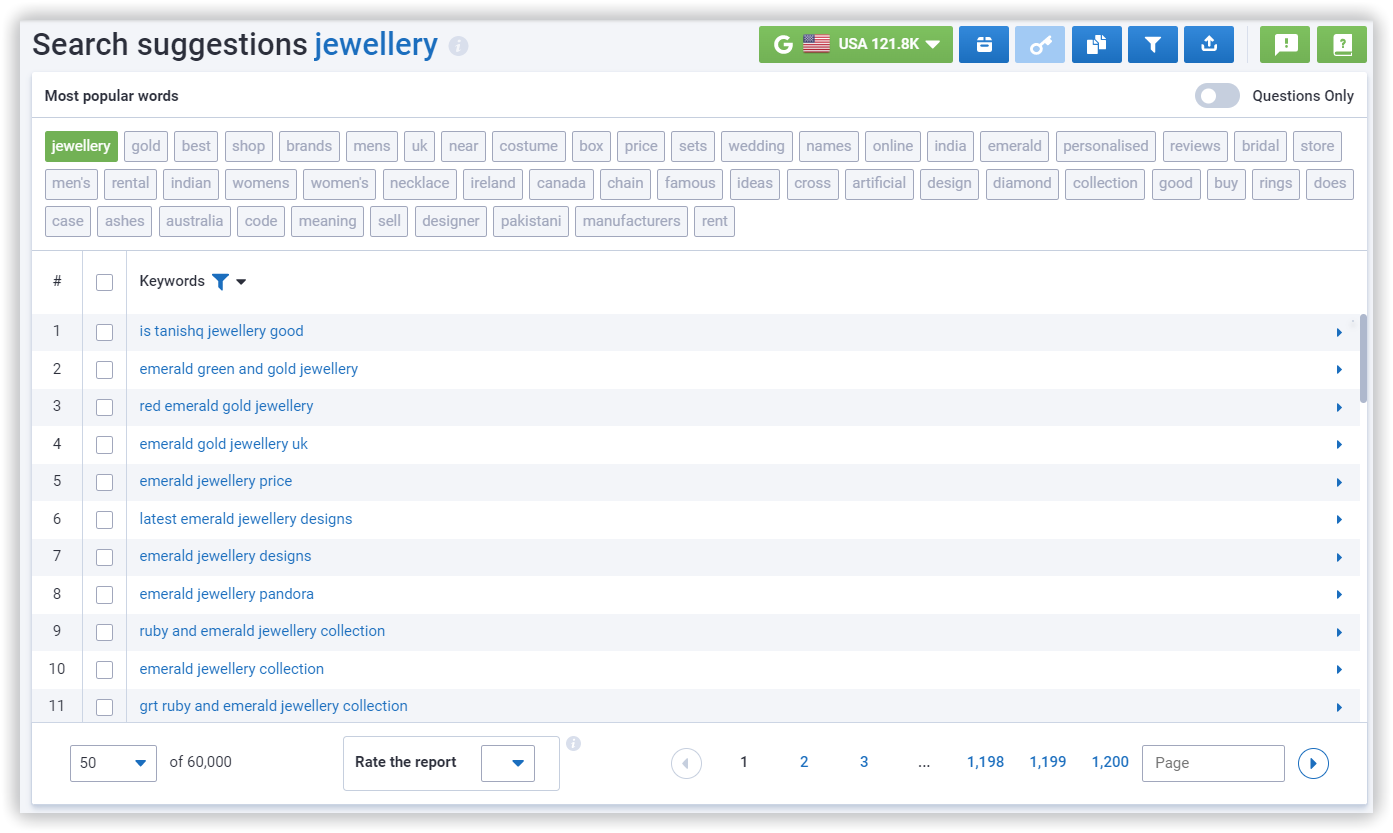Click the export/upload icon
The image size is (1393, 833).
pos(1208,44)
